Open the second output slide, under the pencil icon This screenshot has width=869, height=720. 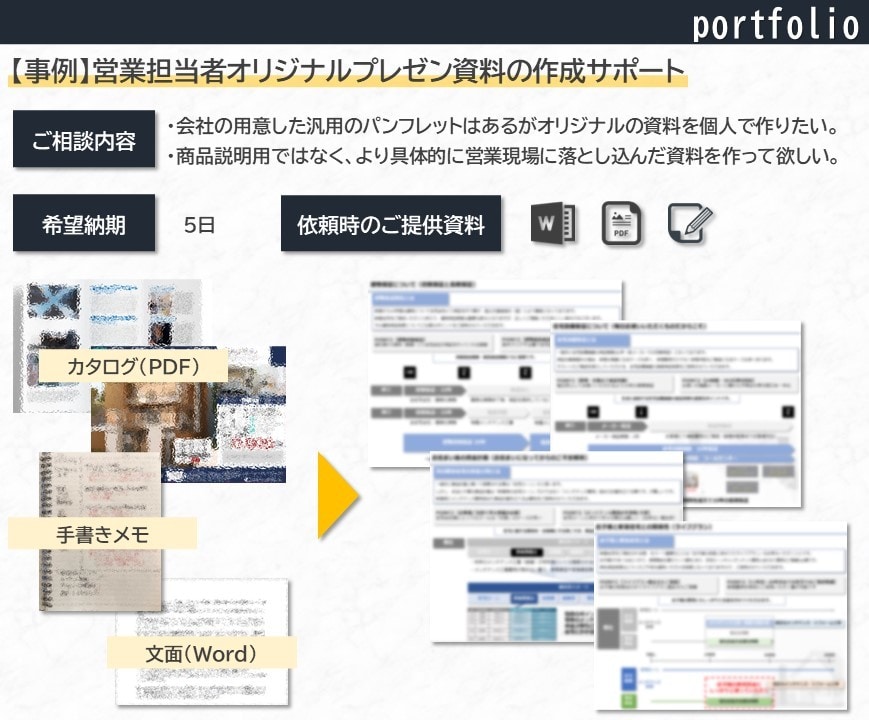(676, 413)
